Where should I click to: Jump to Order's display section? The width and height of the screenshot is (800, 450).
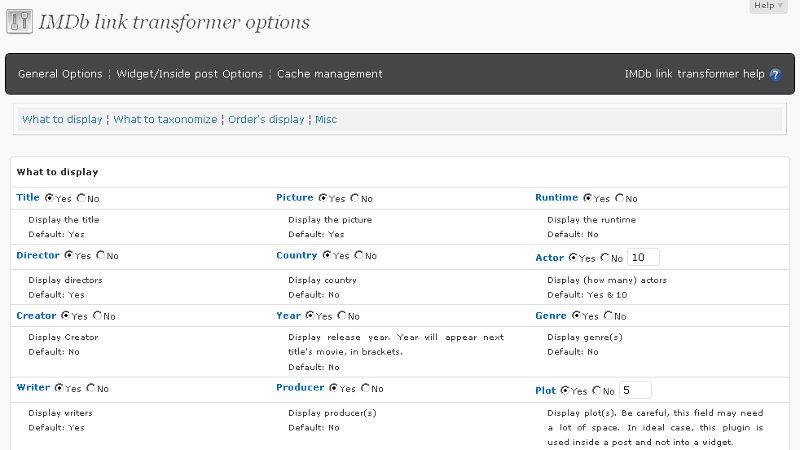click(x=266, y=119)
